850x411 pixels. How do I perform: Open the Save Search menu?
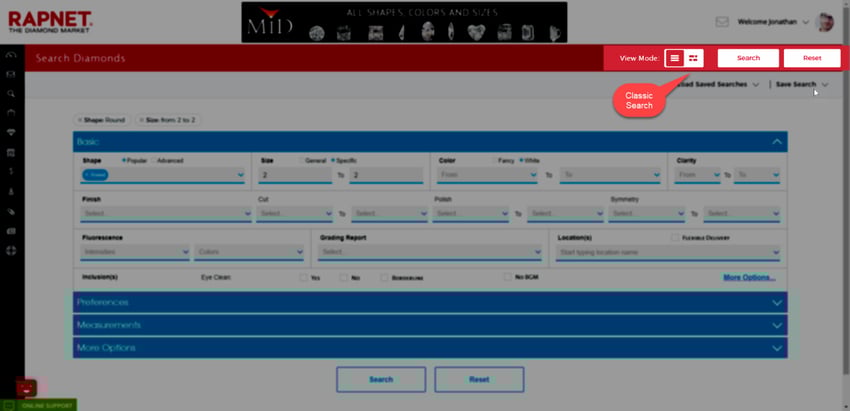pyautogui.click(x=801, y=85)
